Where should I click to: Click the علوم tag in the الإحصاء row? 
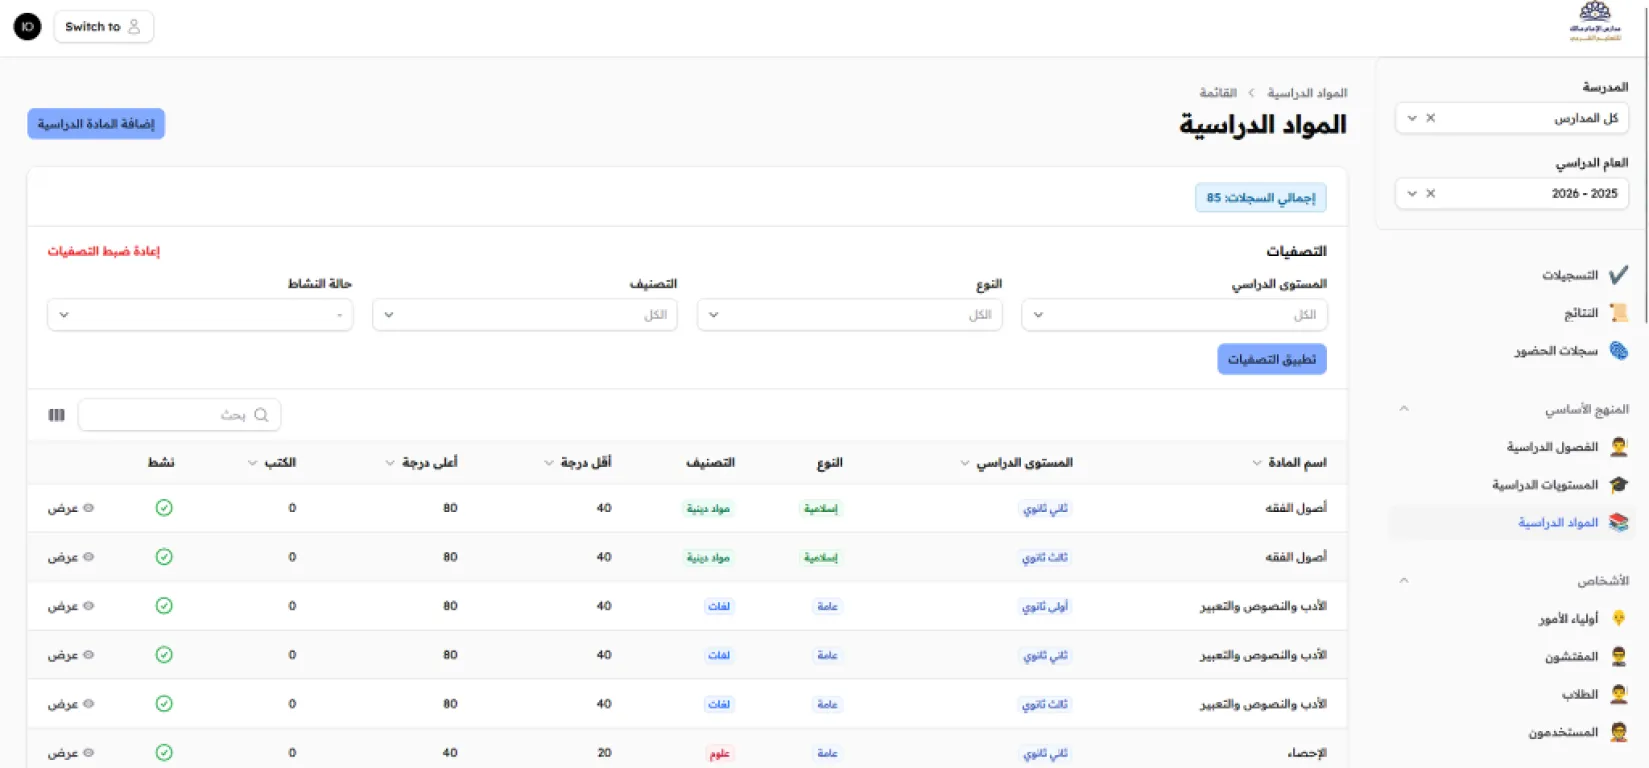pos(720,753)
